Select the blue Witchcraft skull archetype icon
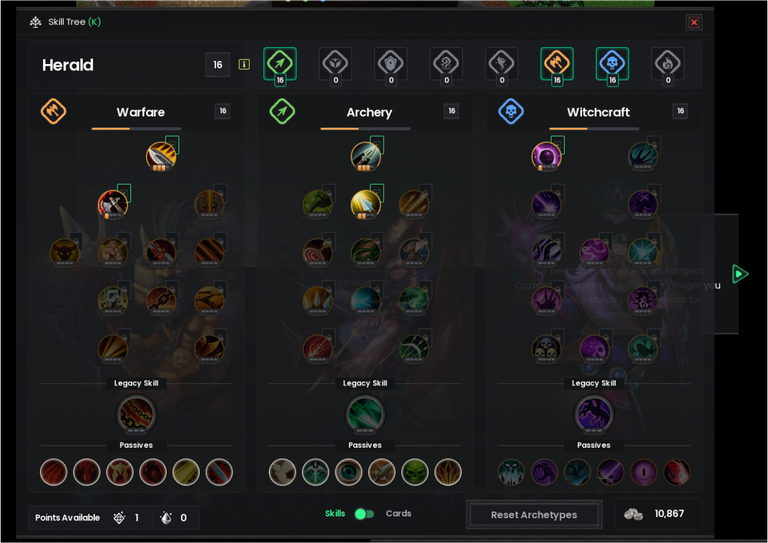The width and height of the screenshot is (768, 543). point(612,63)
